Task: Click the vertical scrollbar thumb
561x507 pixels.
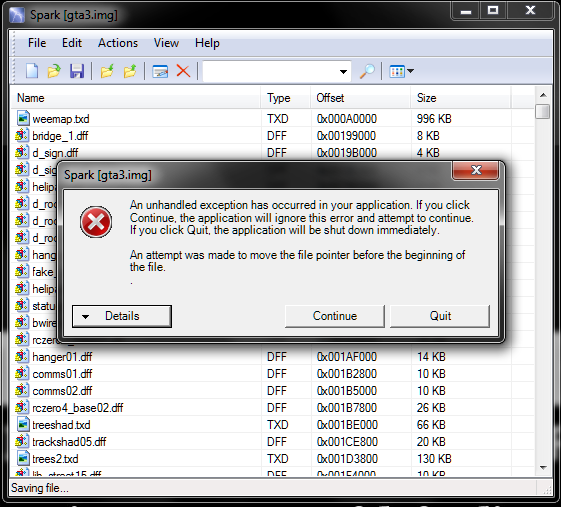Action: coord(543,111)
